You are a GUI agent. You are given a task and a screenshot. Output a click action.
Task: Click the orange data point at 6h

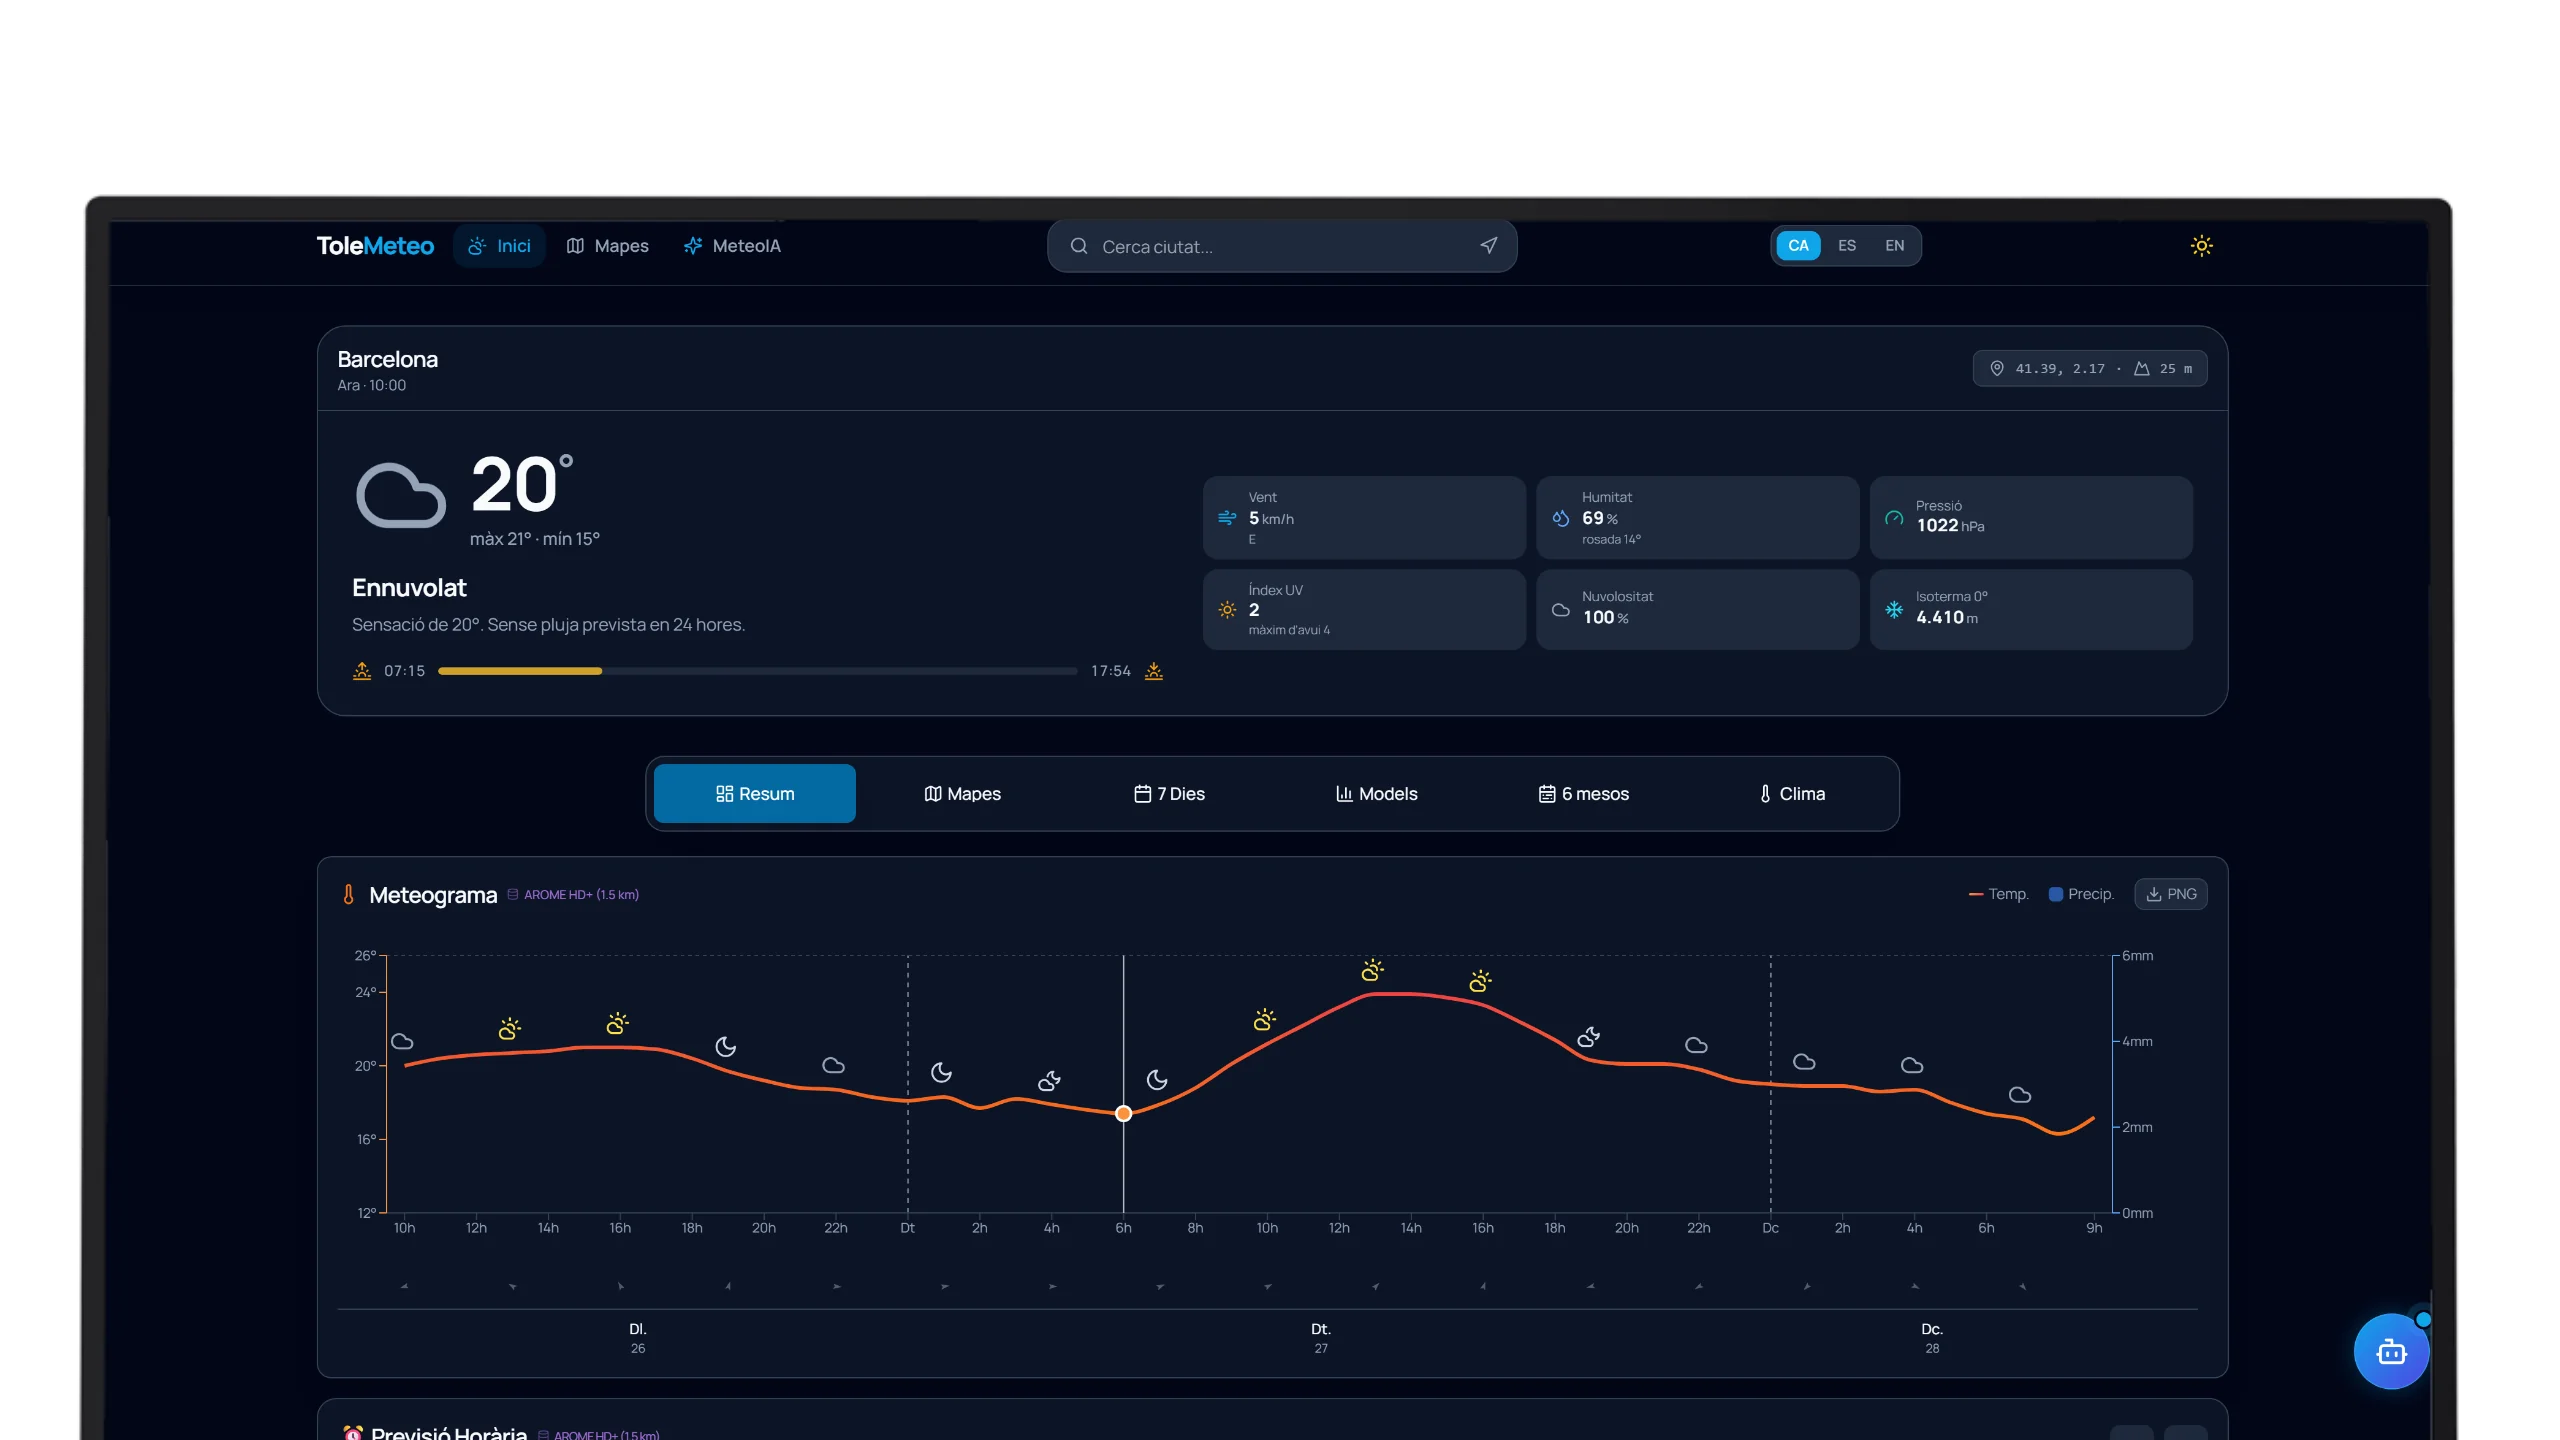(x=1123, y=1113)
